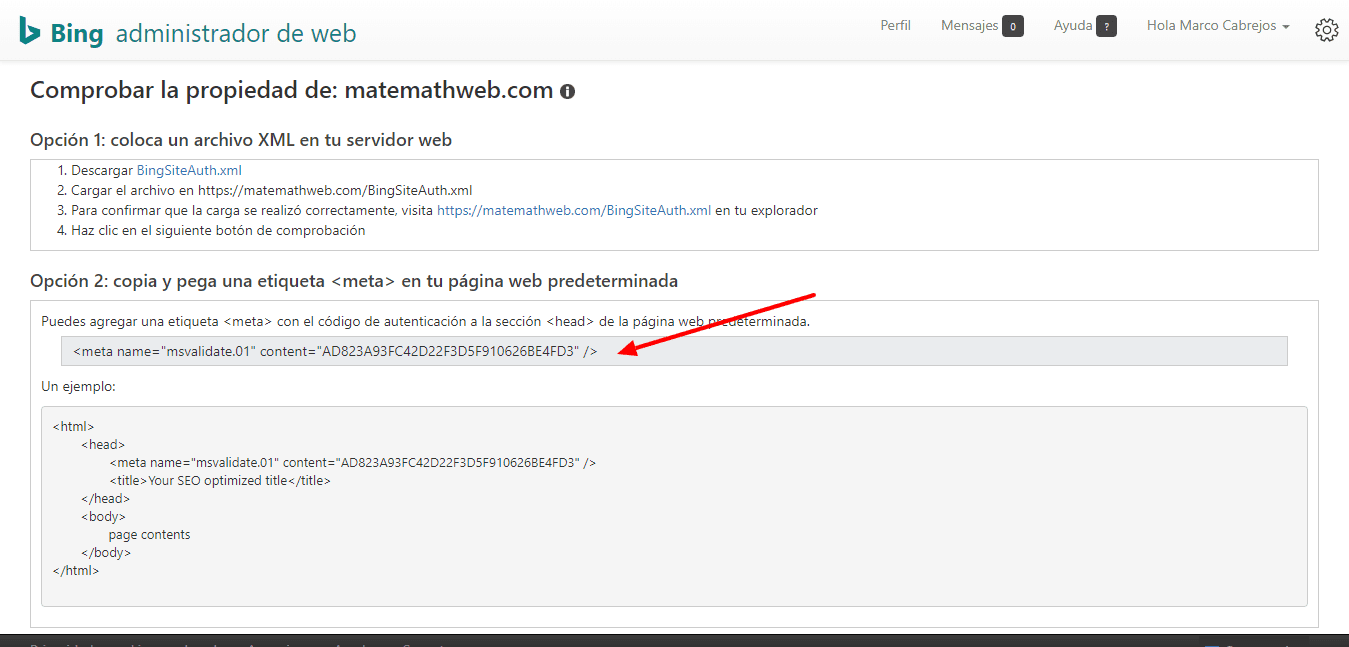Click the 'Opción 1' XML file heading
Image resolution: width=1349 pixels, height=647 pixels.
click(241, 140)
